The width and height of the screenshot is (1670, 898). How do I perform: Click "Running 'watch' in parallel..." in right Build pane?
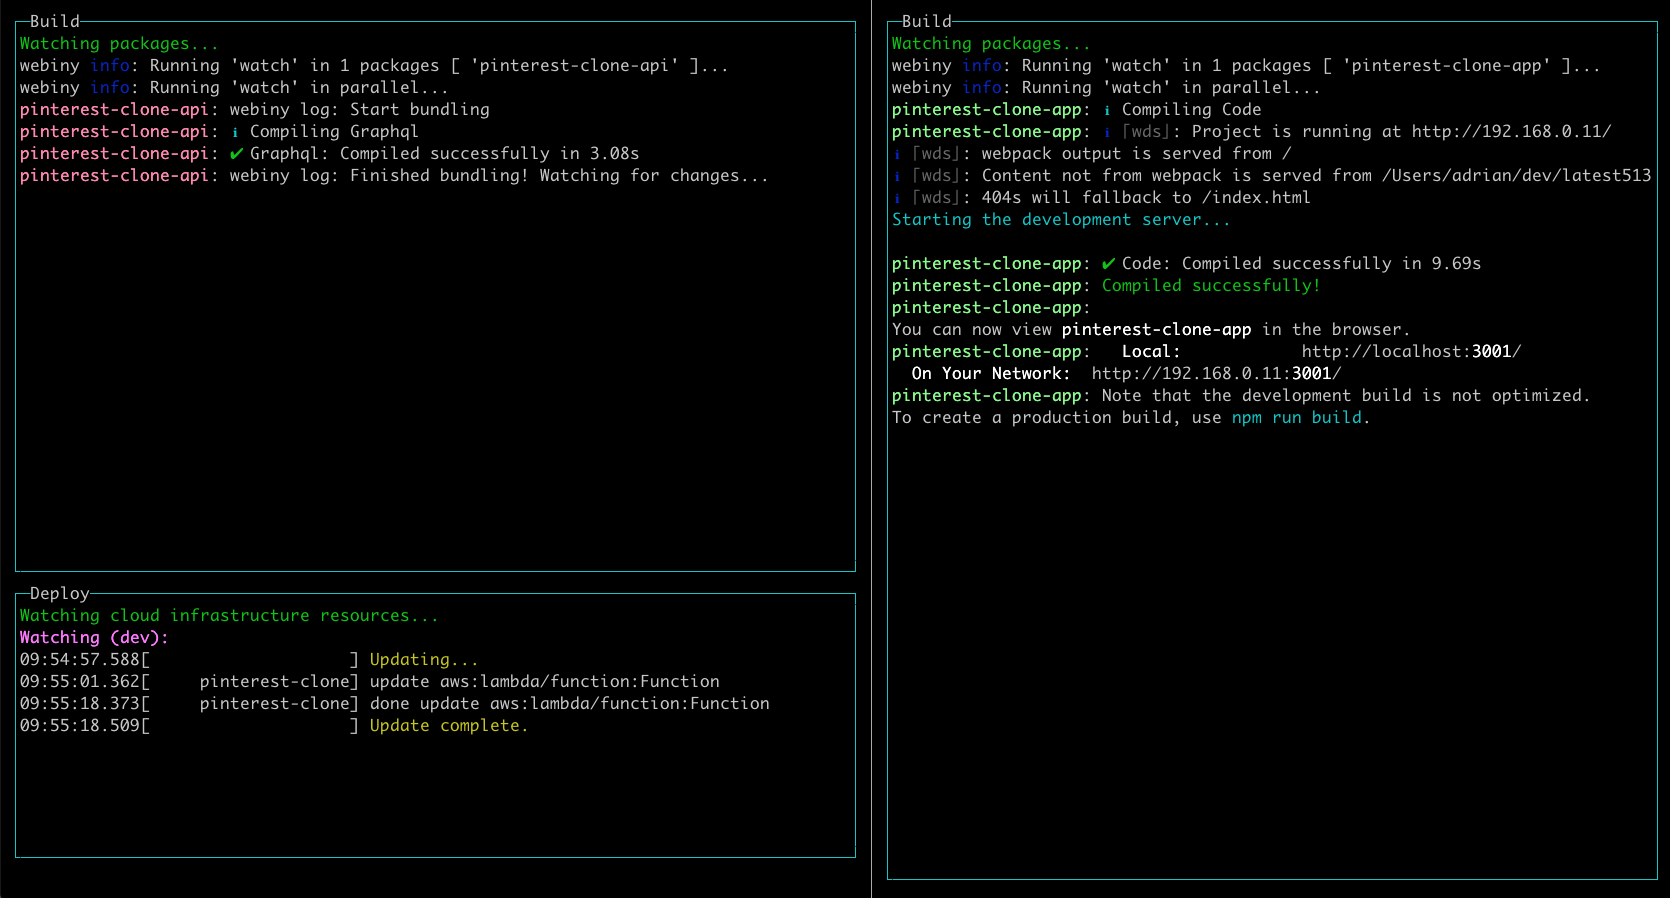pos(1171,87)
